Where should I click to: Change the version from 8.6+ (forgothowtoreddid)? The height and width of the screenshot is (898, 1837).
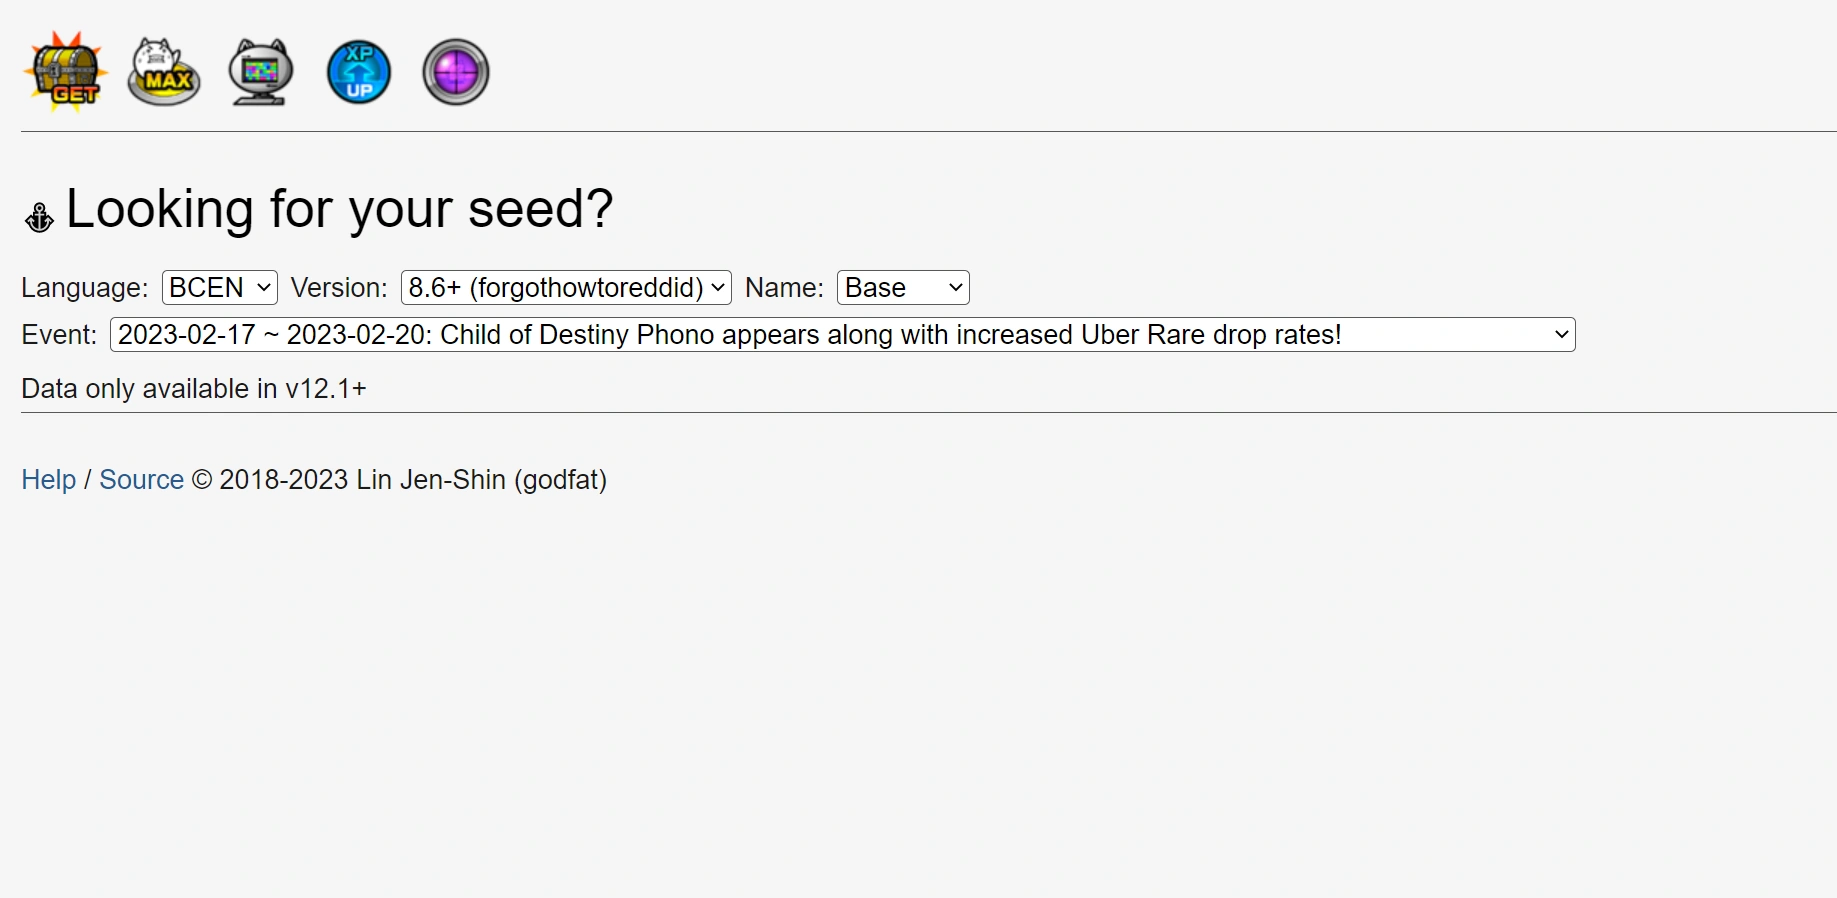click(x=565, y=287)
